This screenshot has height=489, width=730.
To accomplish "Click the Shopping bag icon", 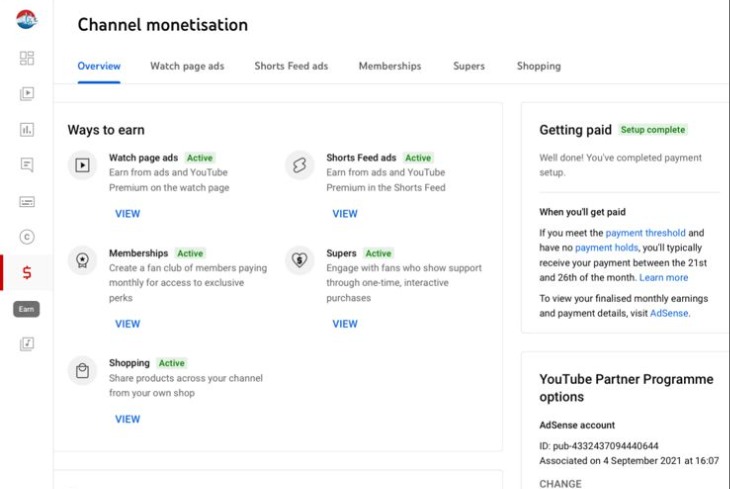I will point(82,371).
